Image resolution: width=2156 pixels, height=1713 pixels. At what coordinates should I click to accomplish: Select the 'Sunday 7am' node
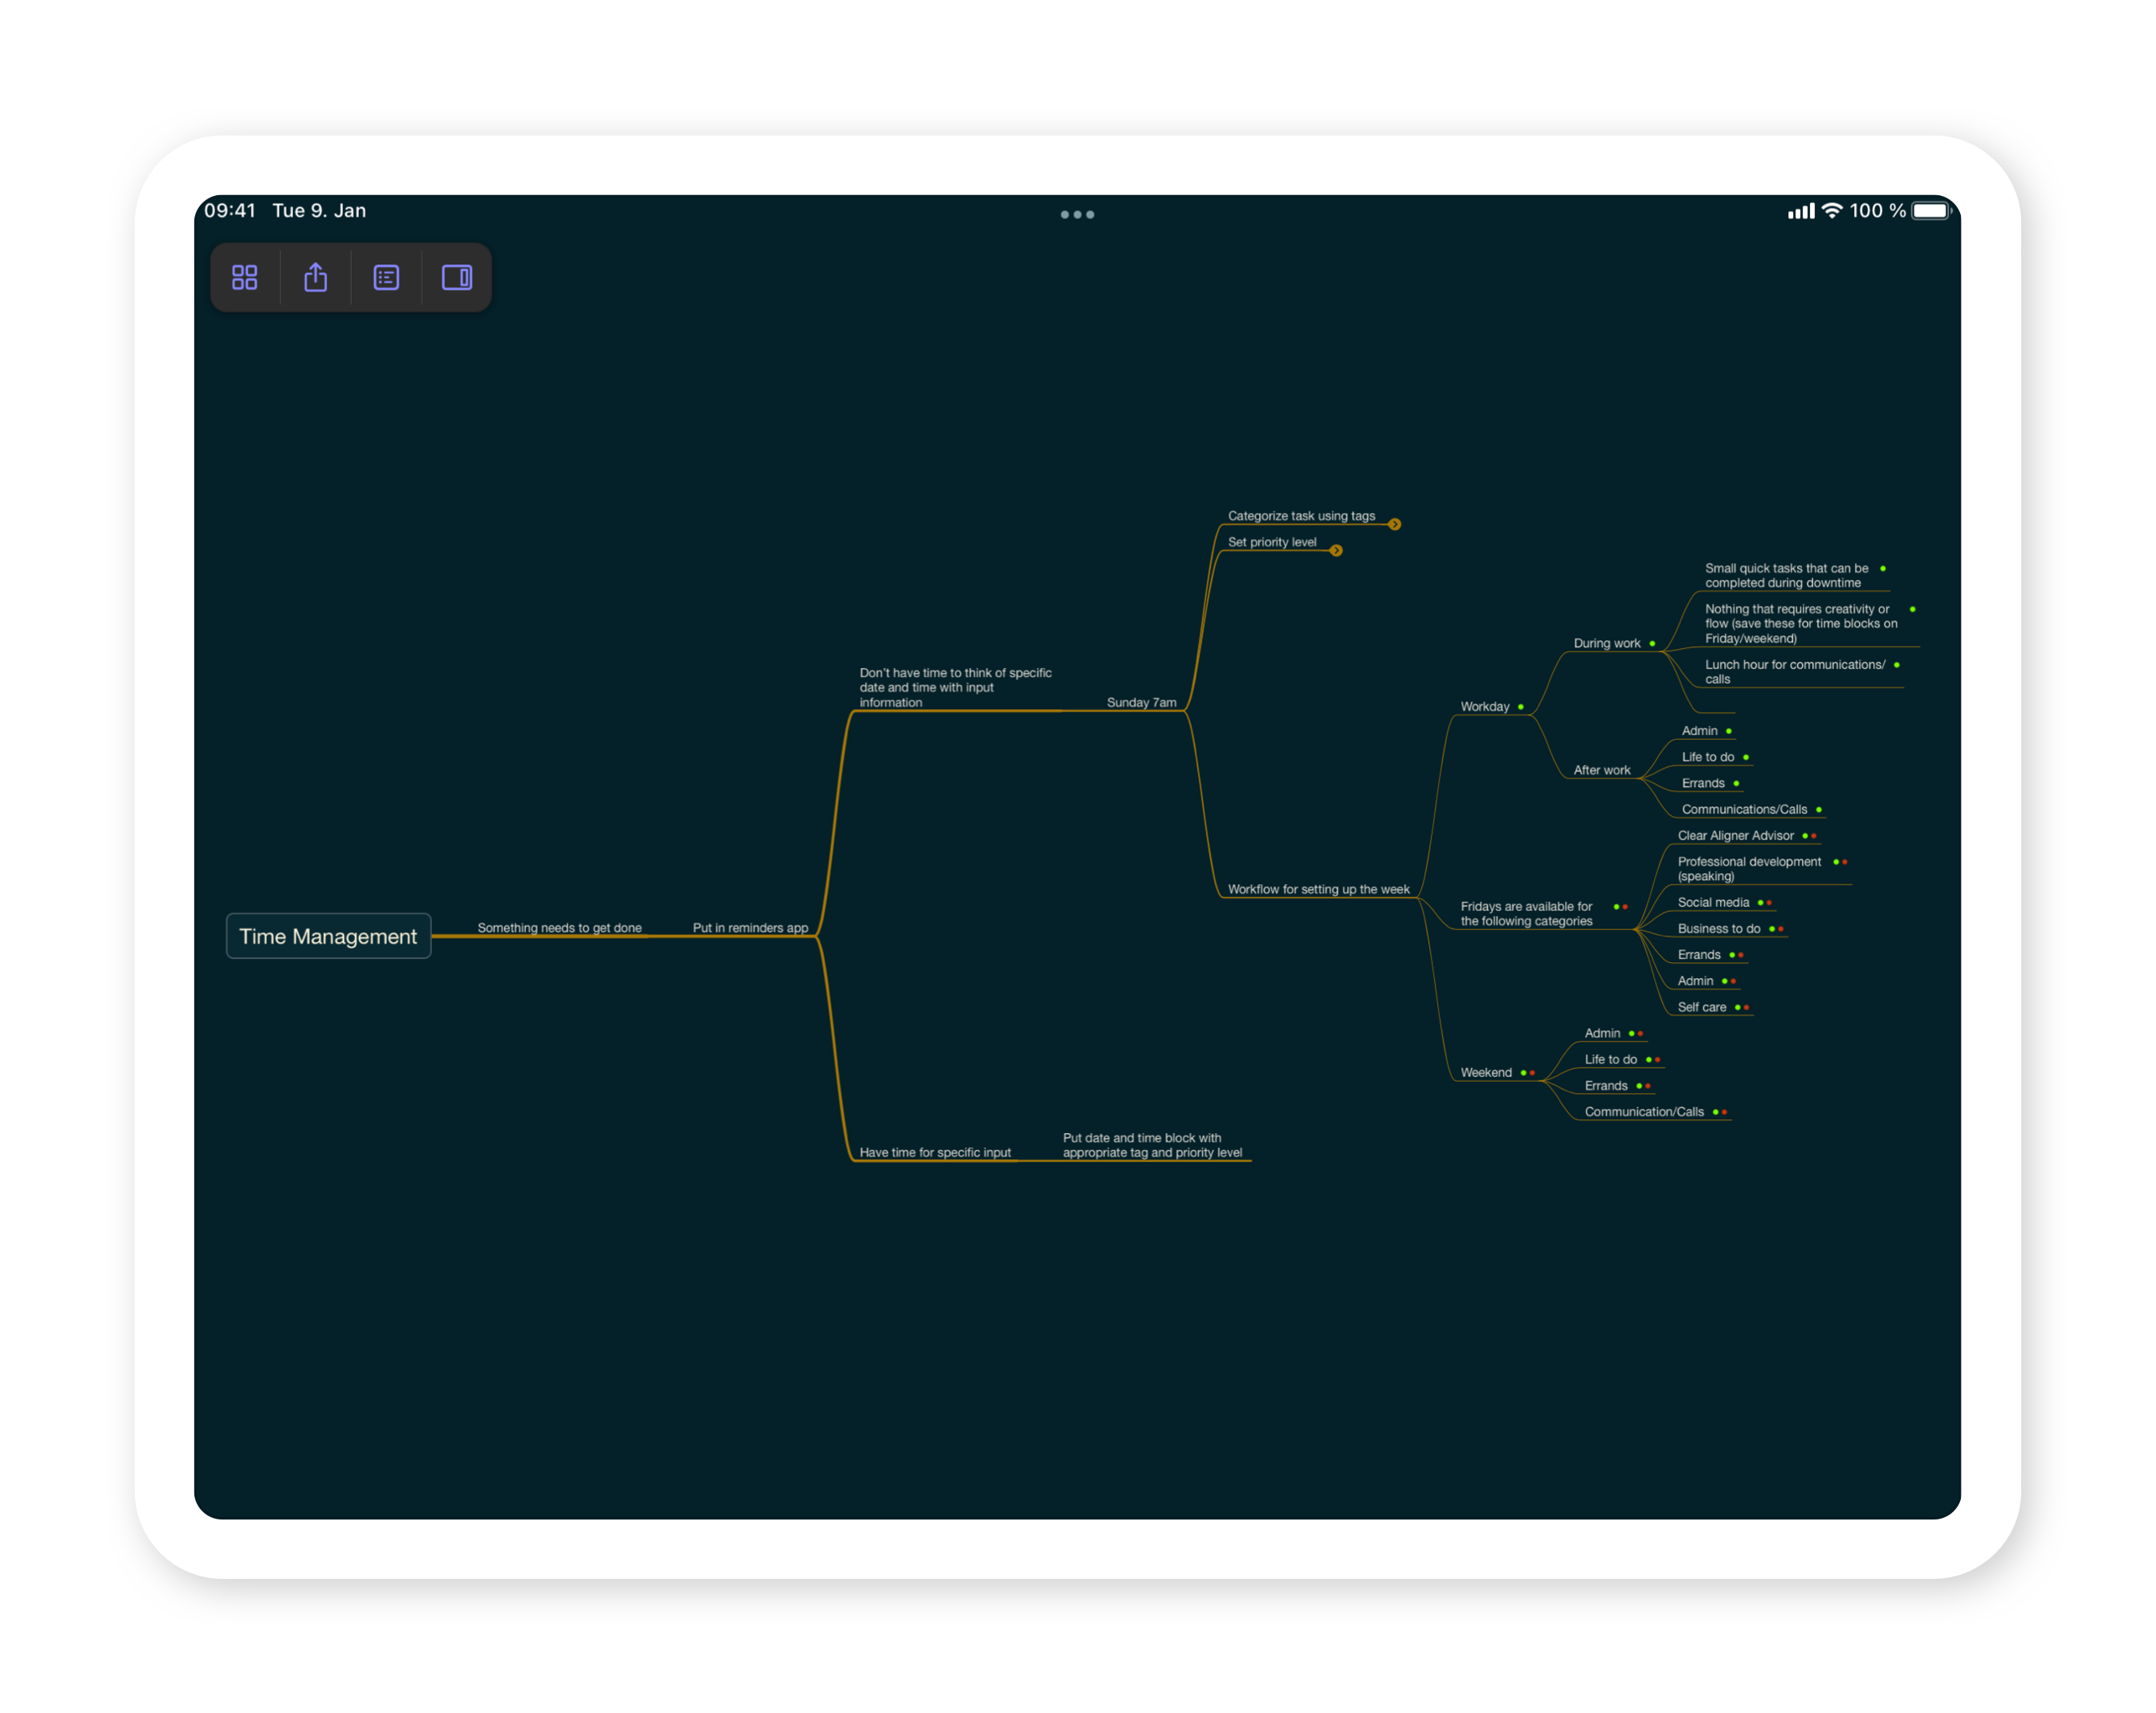coord(1141,703)
